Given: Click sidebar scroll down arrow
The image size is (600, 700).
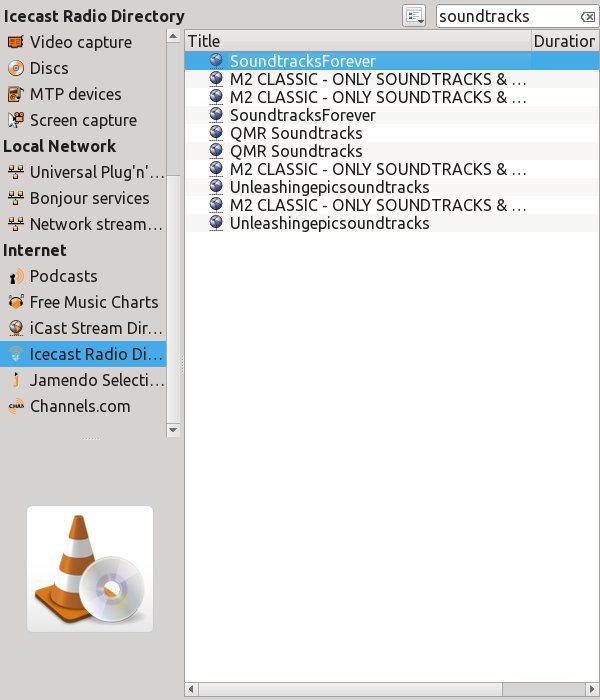Looking at the screenshot, I should click(173, 430).
